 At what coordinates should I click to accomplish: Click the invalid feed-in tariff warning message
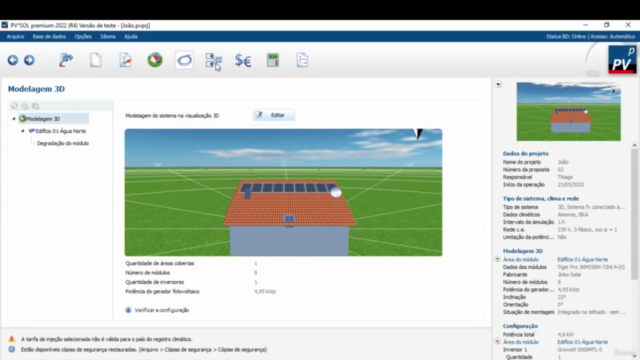[107, 339]
